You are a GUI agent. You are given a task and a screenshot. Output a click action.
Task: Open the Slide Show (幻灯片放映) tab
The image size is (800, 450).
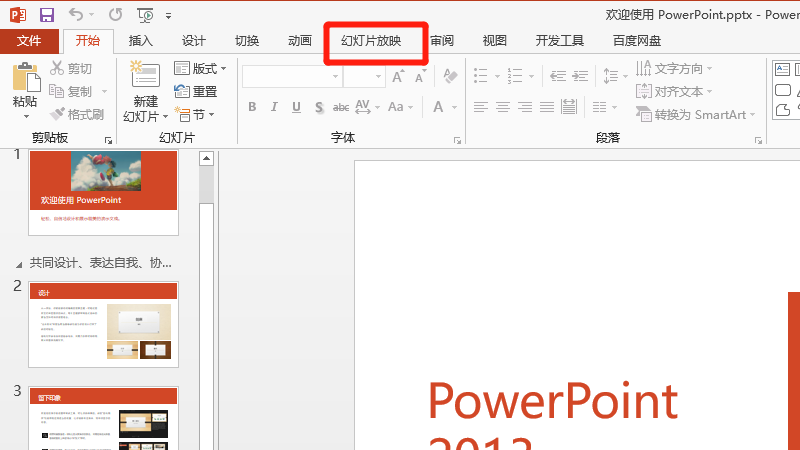pos(370,41)
